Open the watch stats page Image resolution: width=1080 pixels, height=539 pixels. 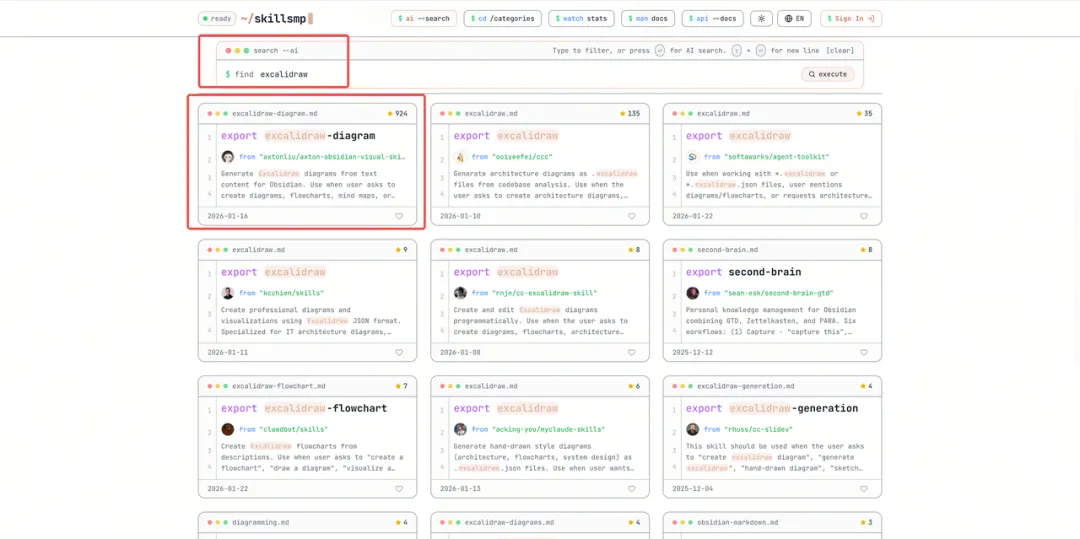[x=581, y=18]
